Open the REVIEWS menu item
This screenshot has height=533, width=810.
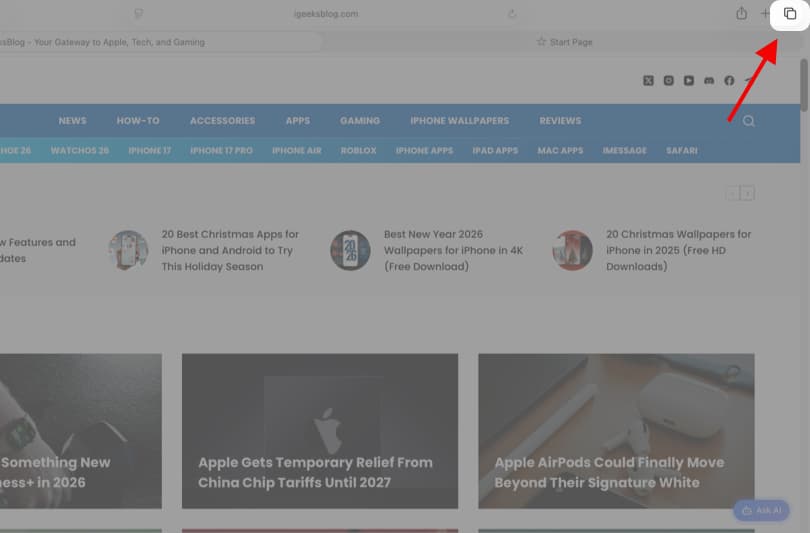tap(560, 121)
